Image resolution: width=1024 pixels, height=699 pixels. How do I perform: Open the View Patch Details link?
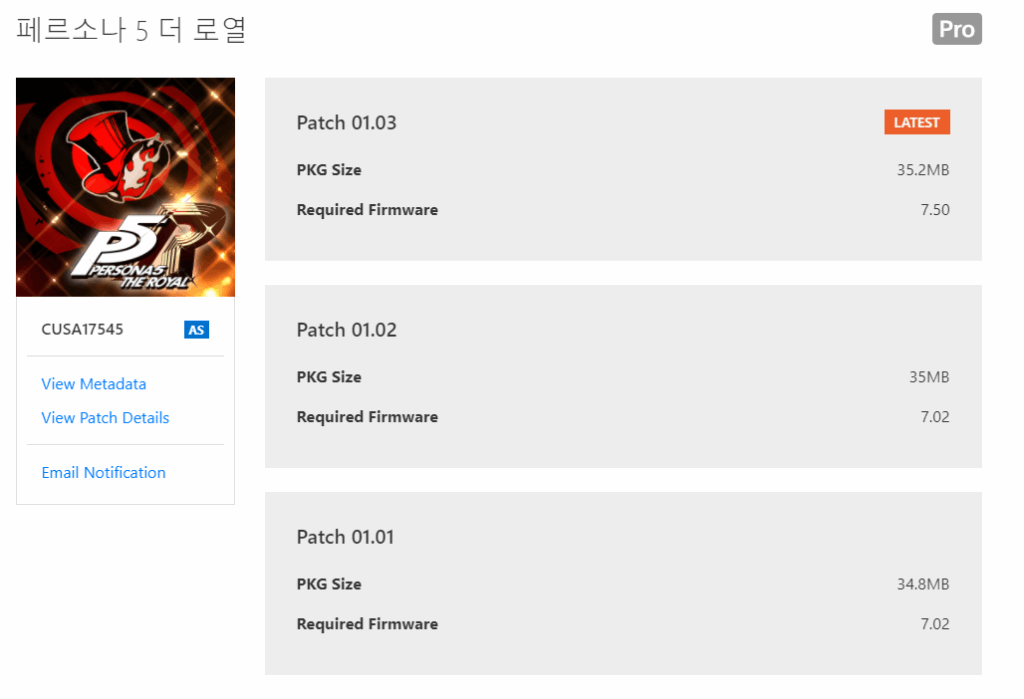click(105, 418)
